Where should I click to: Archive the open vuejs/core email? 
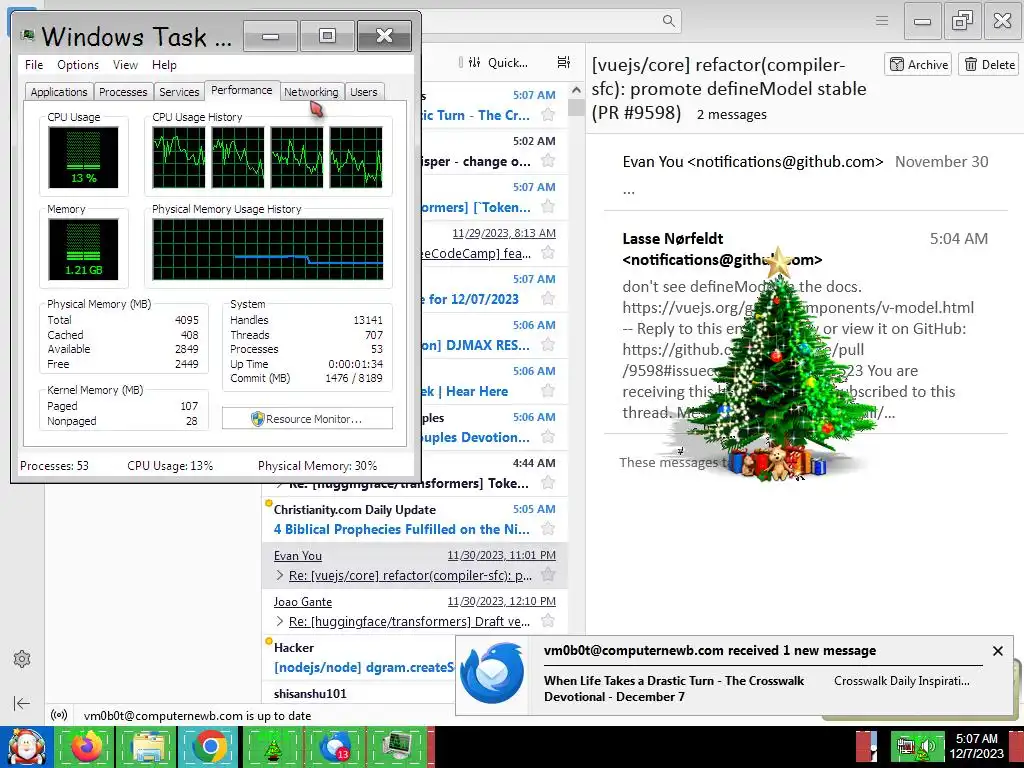click(x=918, y=64)
